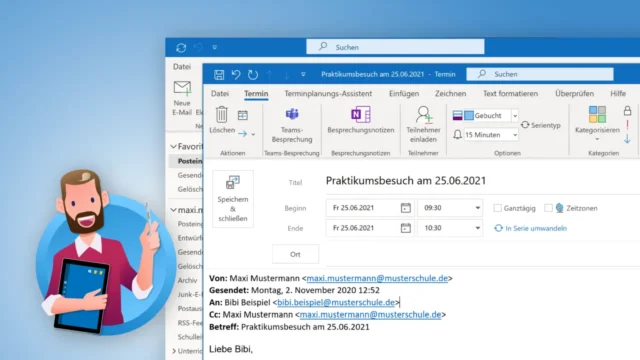
Task: Click the Serientyp recurrence button
Action: pyautogui.click(x=541, y=125)
